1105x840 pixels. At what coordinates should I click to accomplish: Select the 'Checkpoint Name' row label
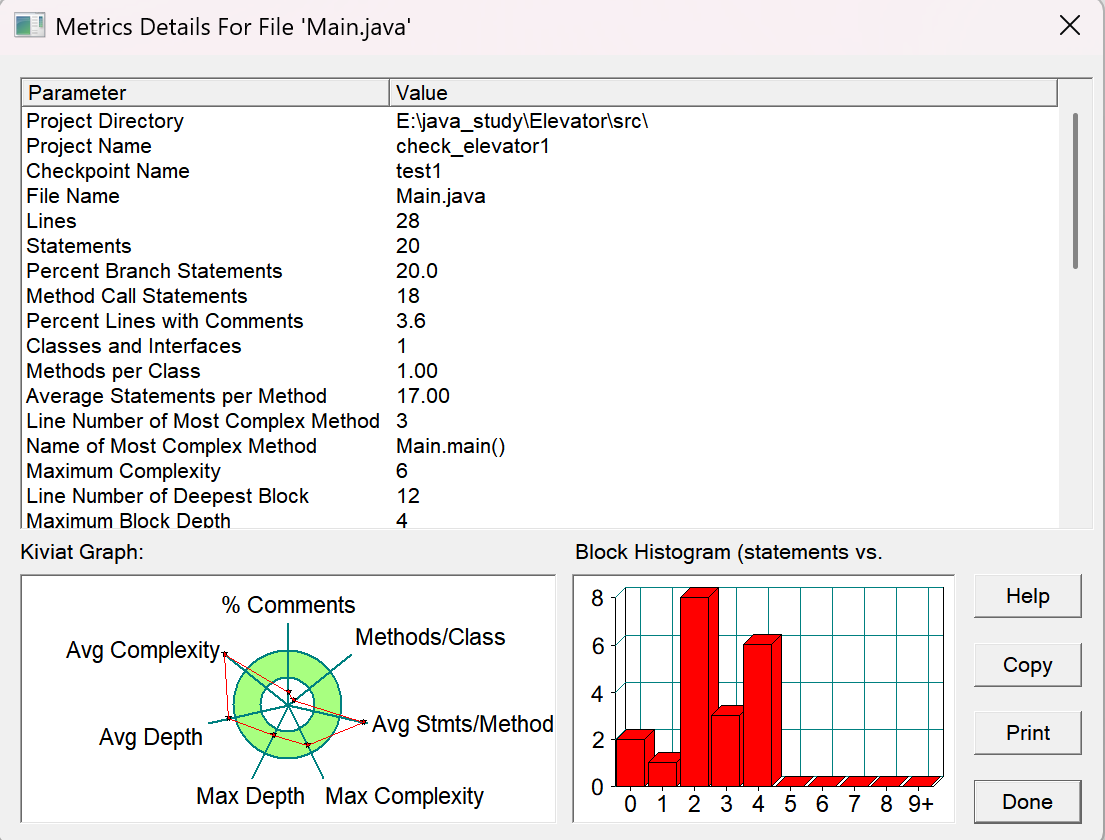(108, 171)
